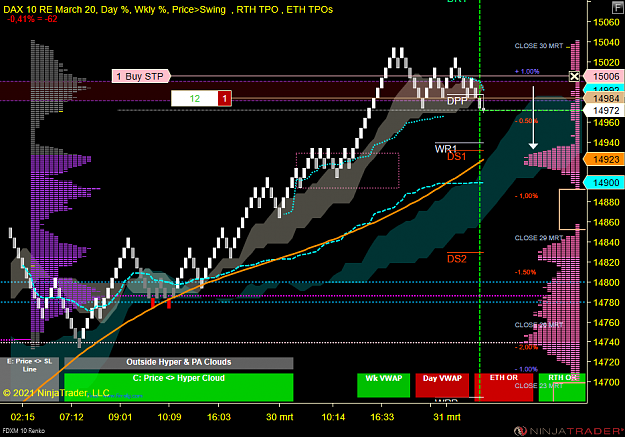Click the ETH OR red status box
Image resolution: width=625 pixels, height=437 pixels.
coord(503,387)
